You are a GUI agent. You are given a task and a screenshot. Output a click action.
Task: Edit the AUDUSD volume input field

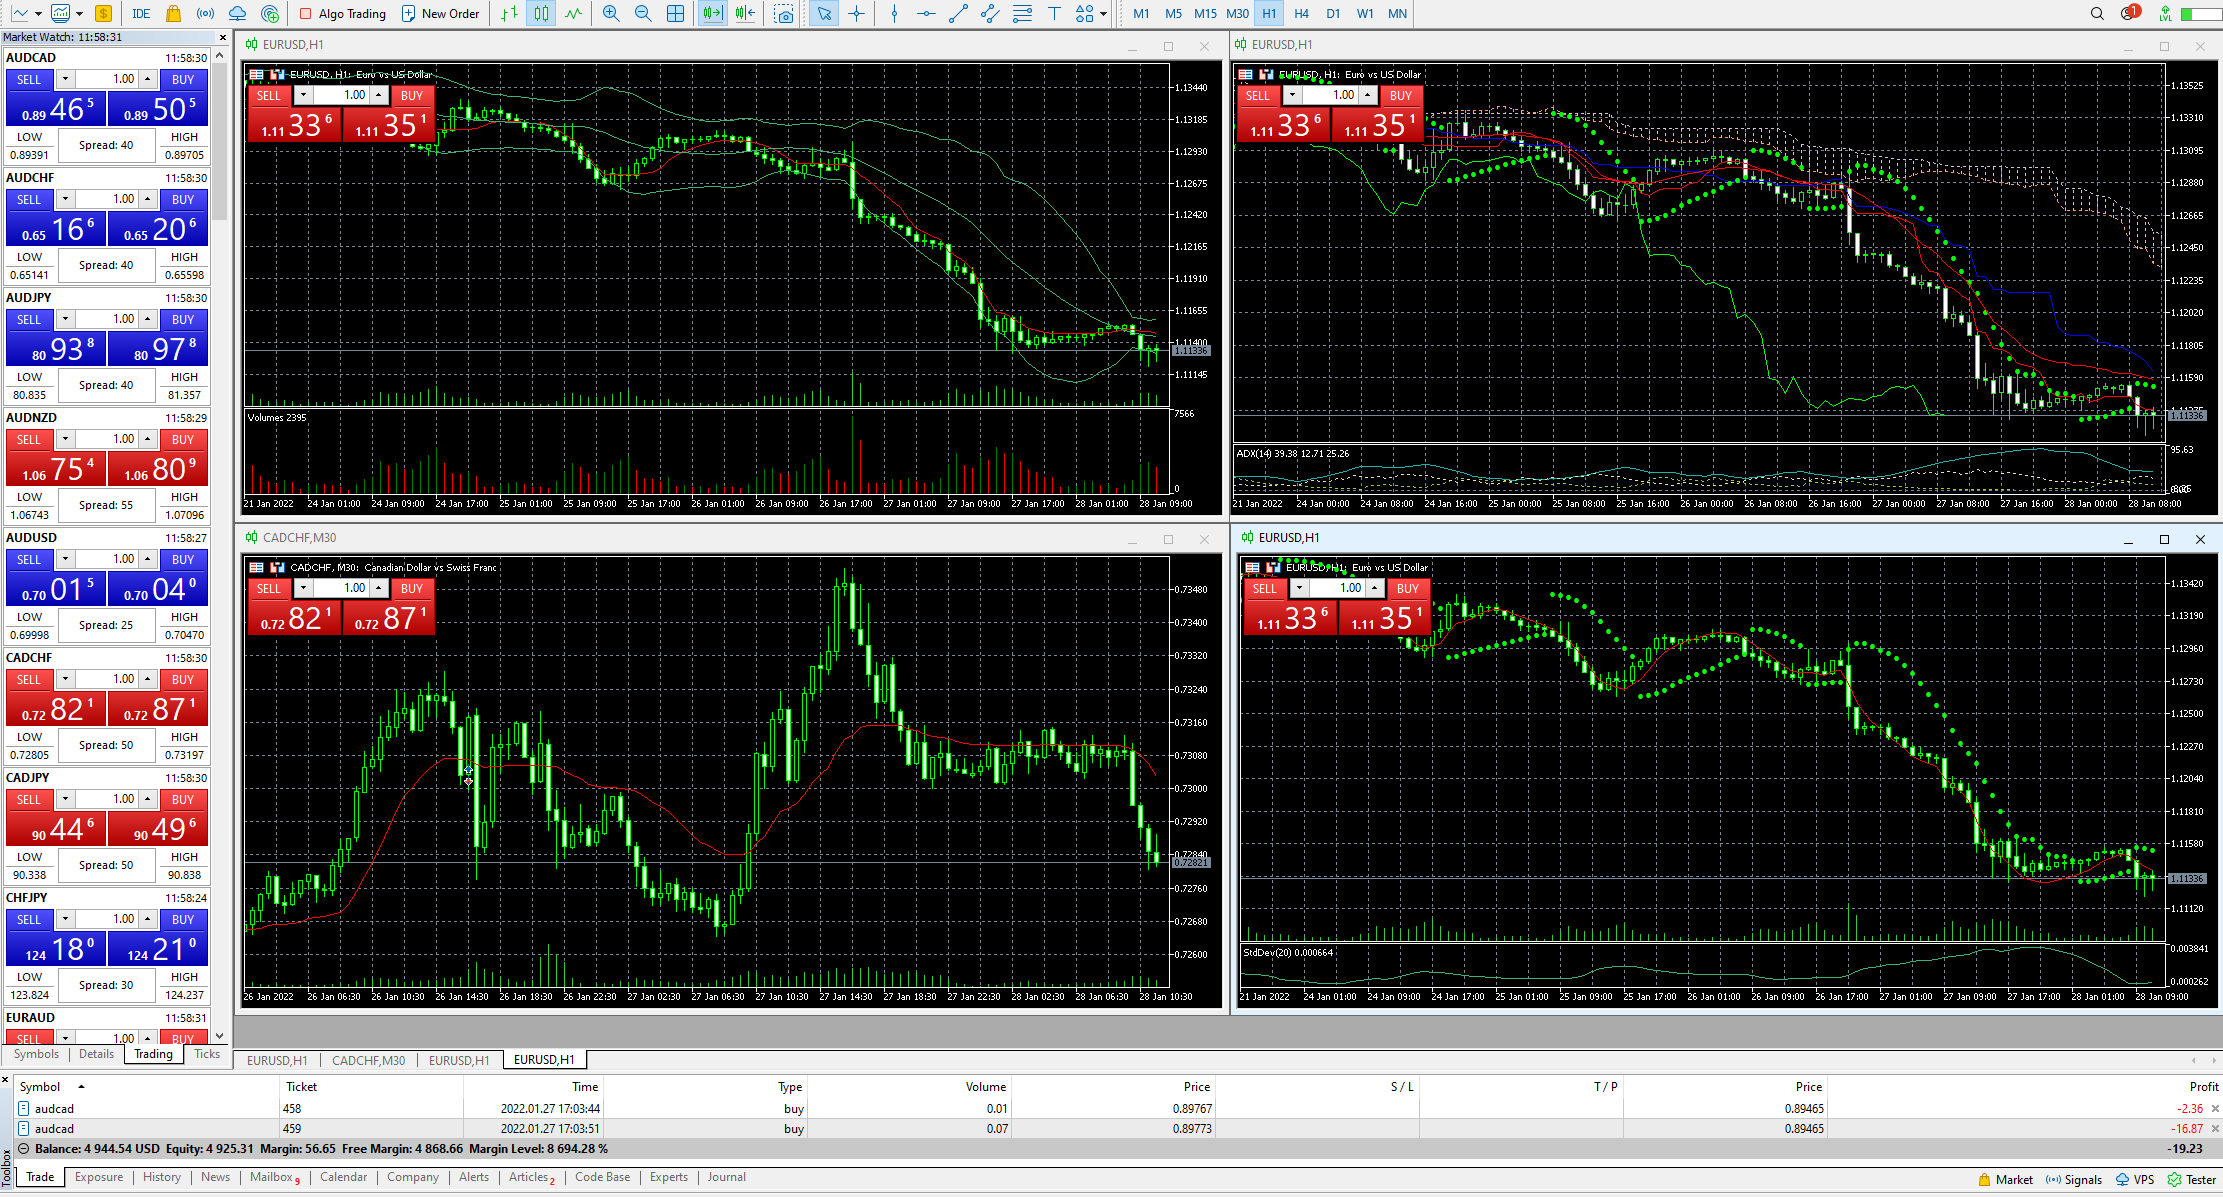(x=106, y=559)
